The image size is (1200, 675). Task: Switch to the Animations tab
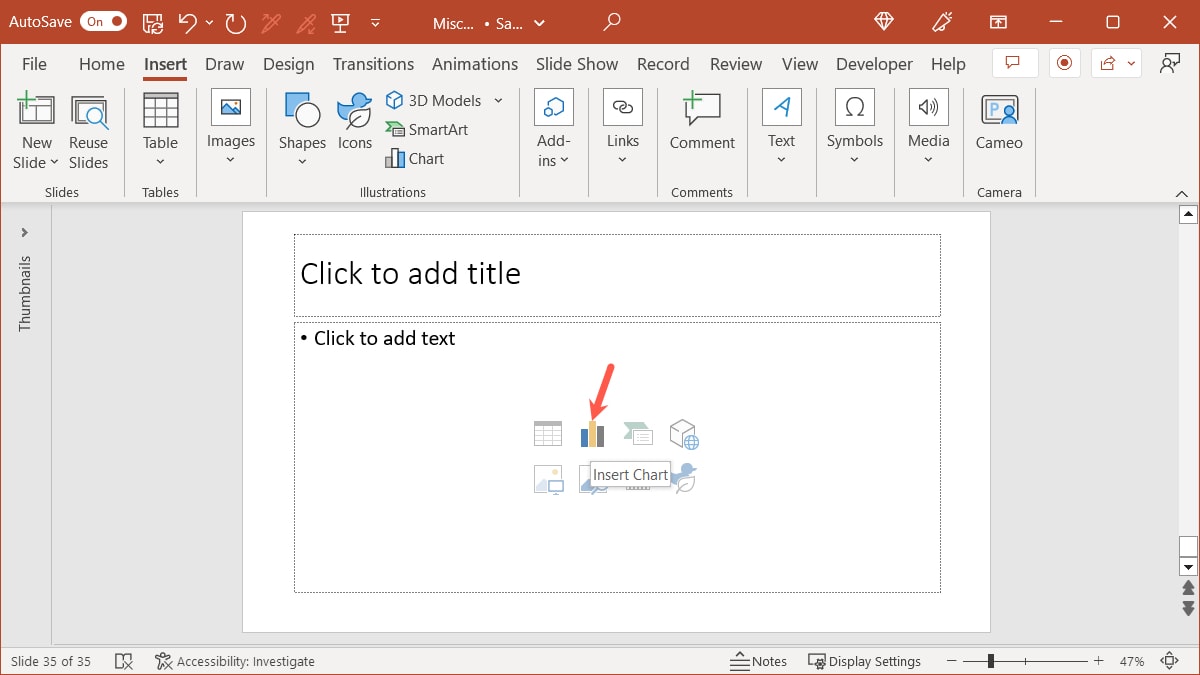(475, 63)
